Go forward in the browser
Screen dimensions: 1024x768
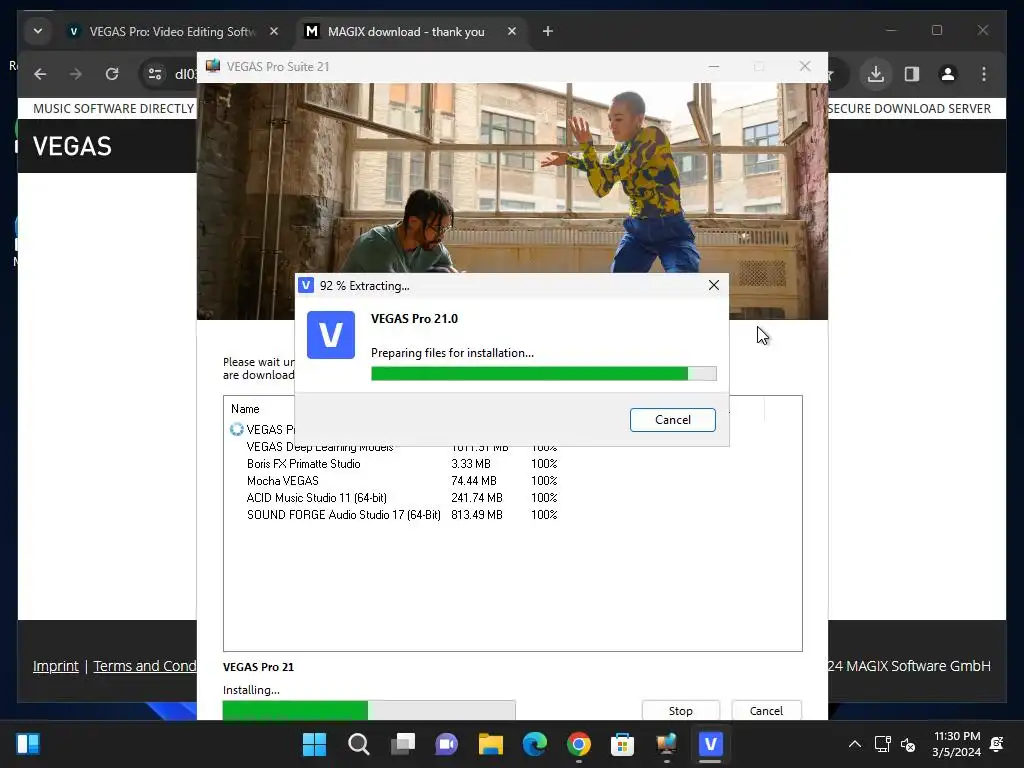point(76,74)
